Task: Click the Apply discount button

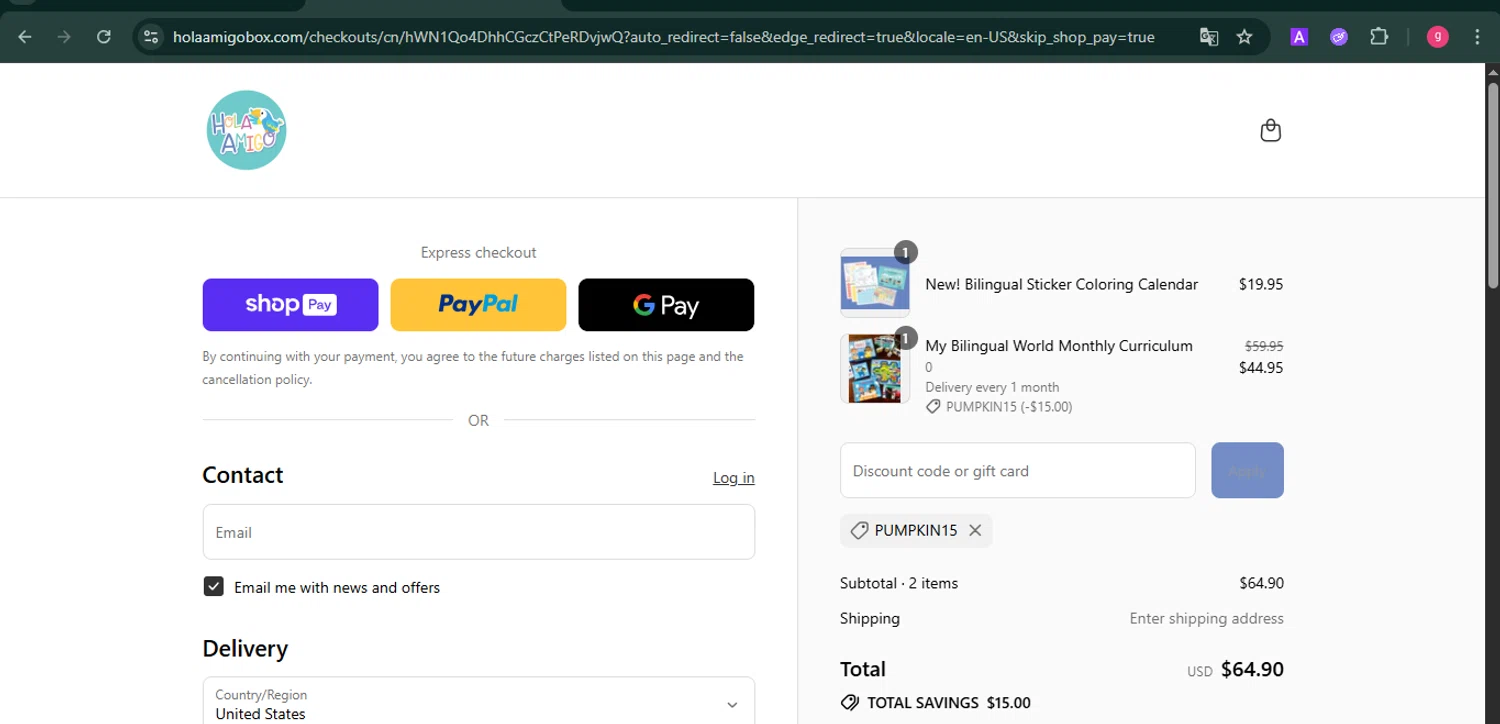Action: [1247, 470]
